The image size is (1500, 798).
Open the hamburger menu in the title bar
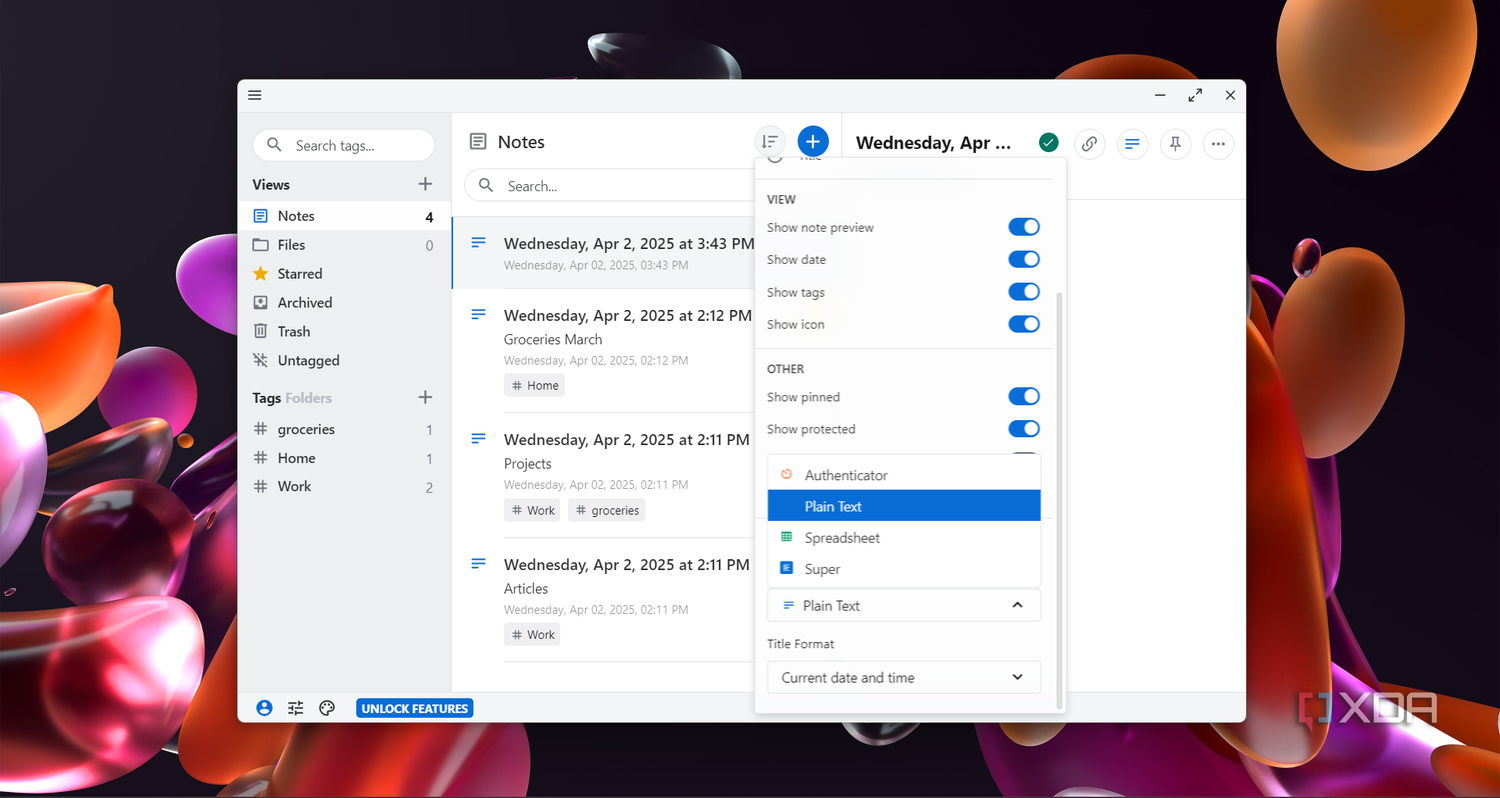[255, 95]
